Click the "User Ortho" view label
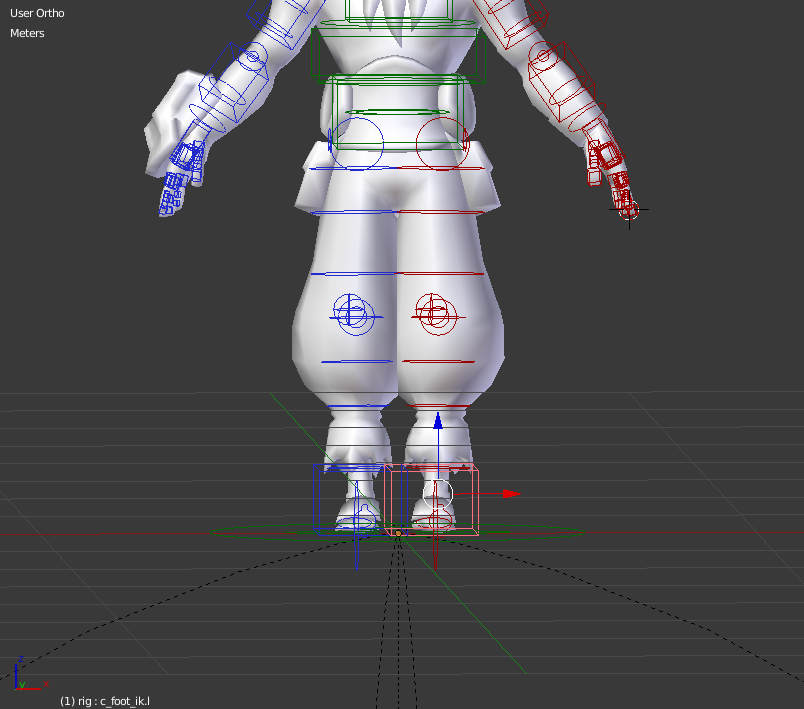 [37, 13]
